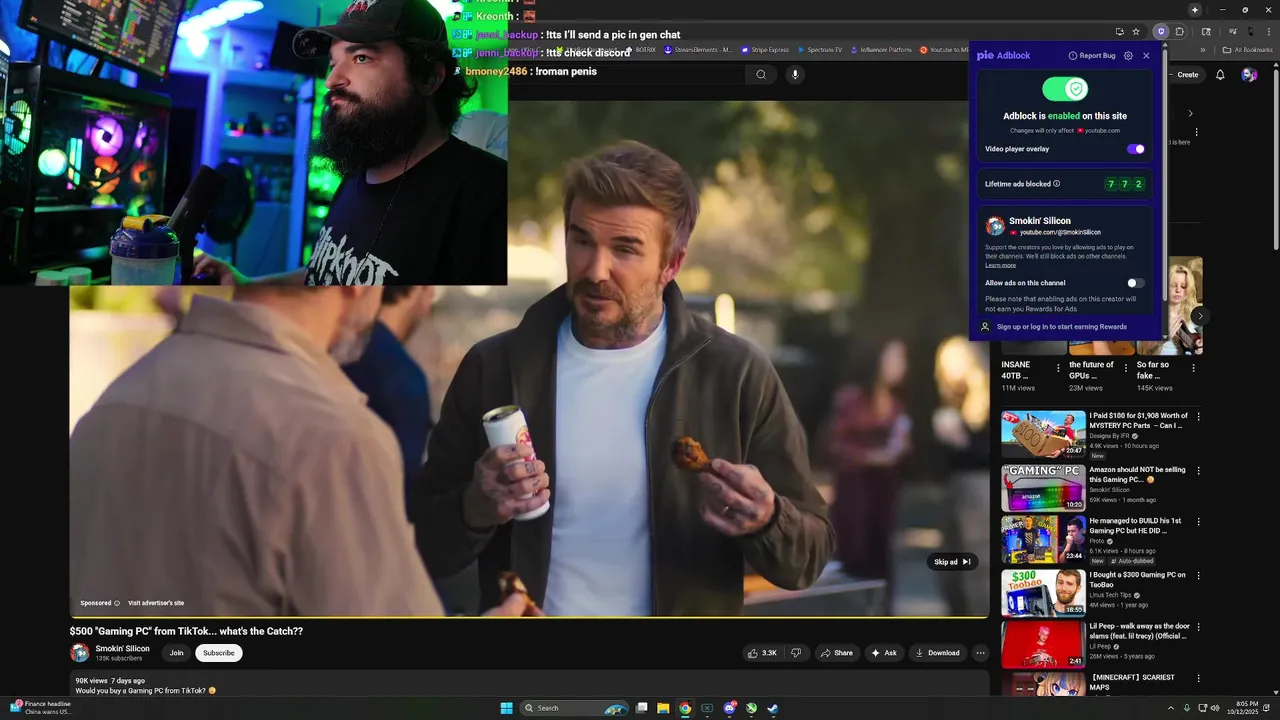Screen dimensions: 1280x720
Task: Click the Pie Adblock extension icon in toolbar
Action: pos(1161,32)
